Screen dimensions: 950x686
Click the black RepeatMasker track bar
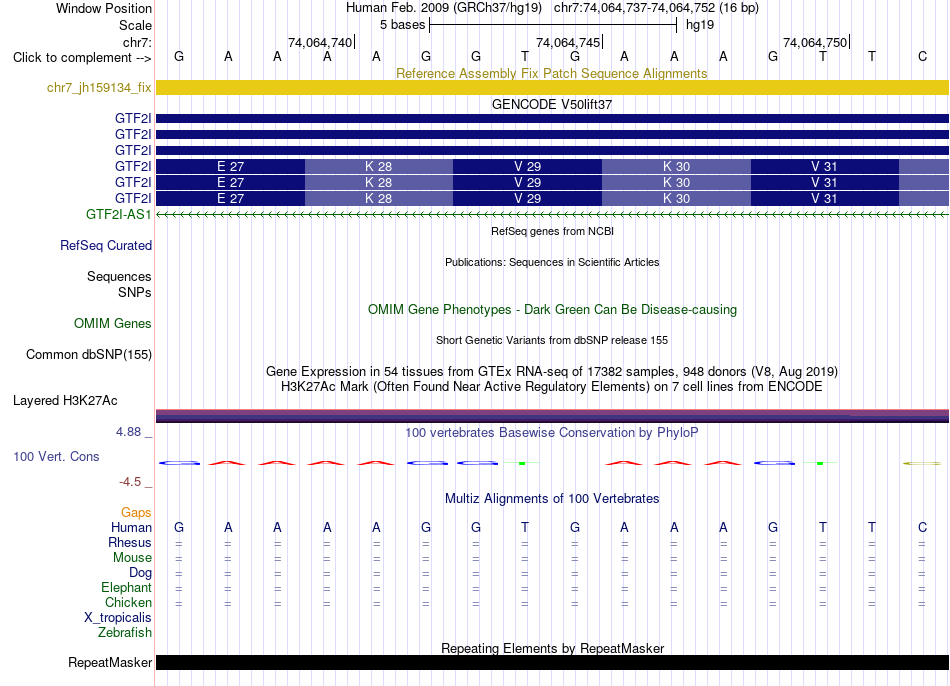(x=552, y=662)
